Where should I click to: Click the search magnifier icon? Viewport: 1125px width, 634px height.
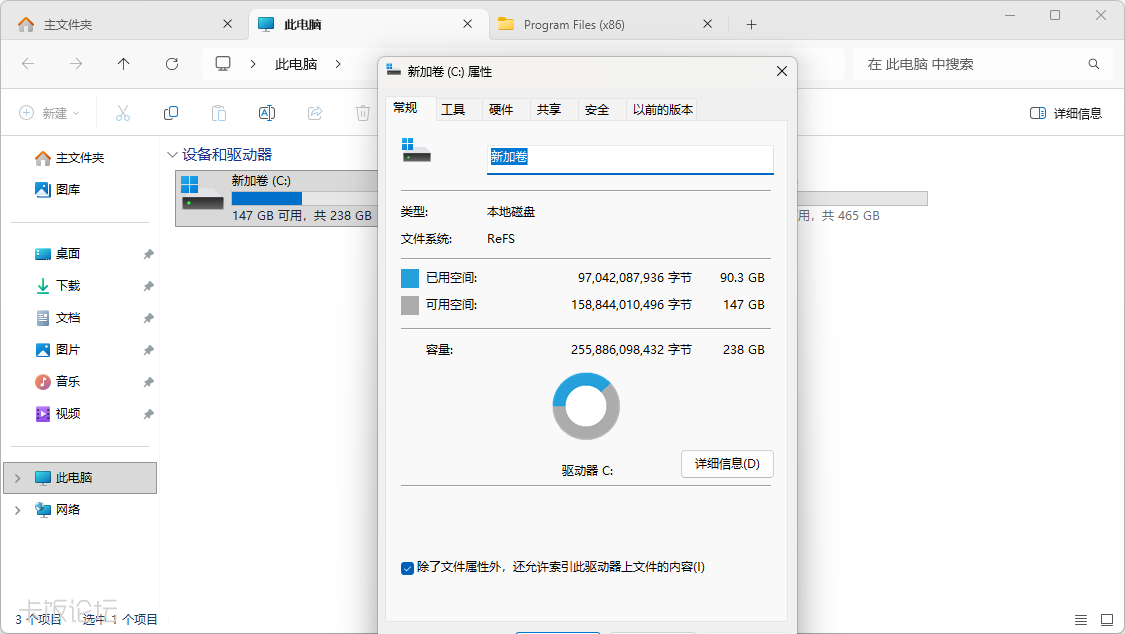(1093, 64)
